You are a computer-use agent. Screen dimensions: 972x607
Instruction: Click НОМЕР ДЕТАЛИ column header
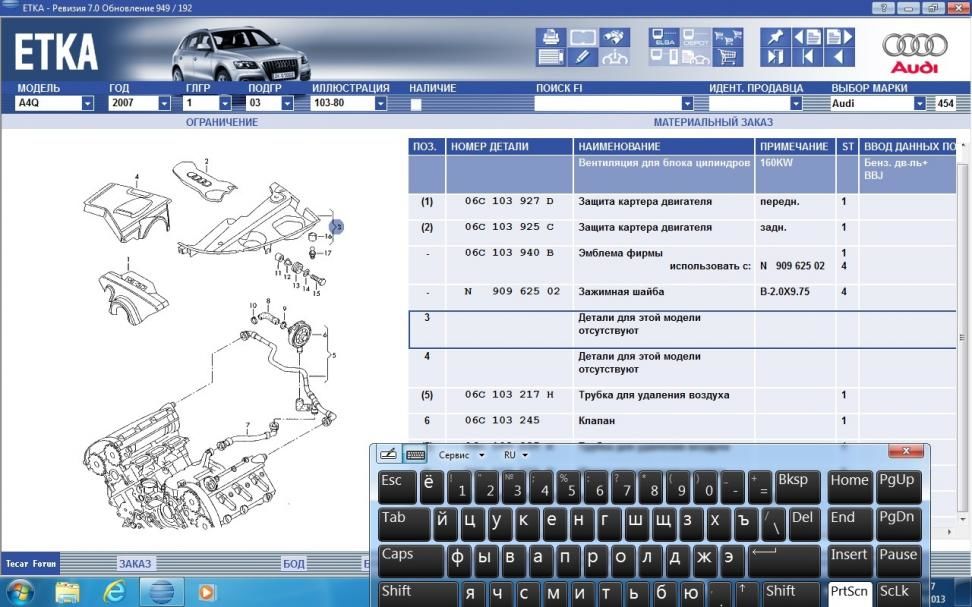coord(510,146)
